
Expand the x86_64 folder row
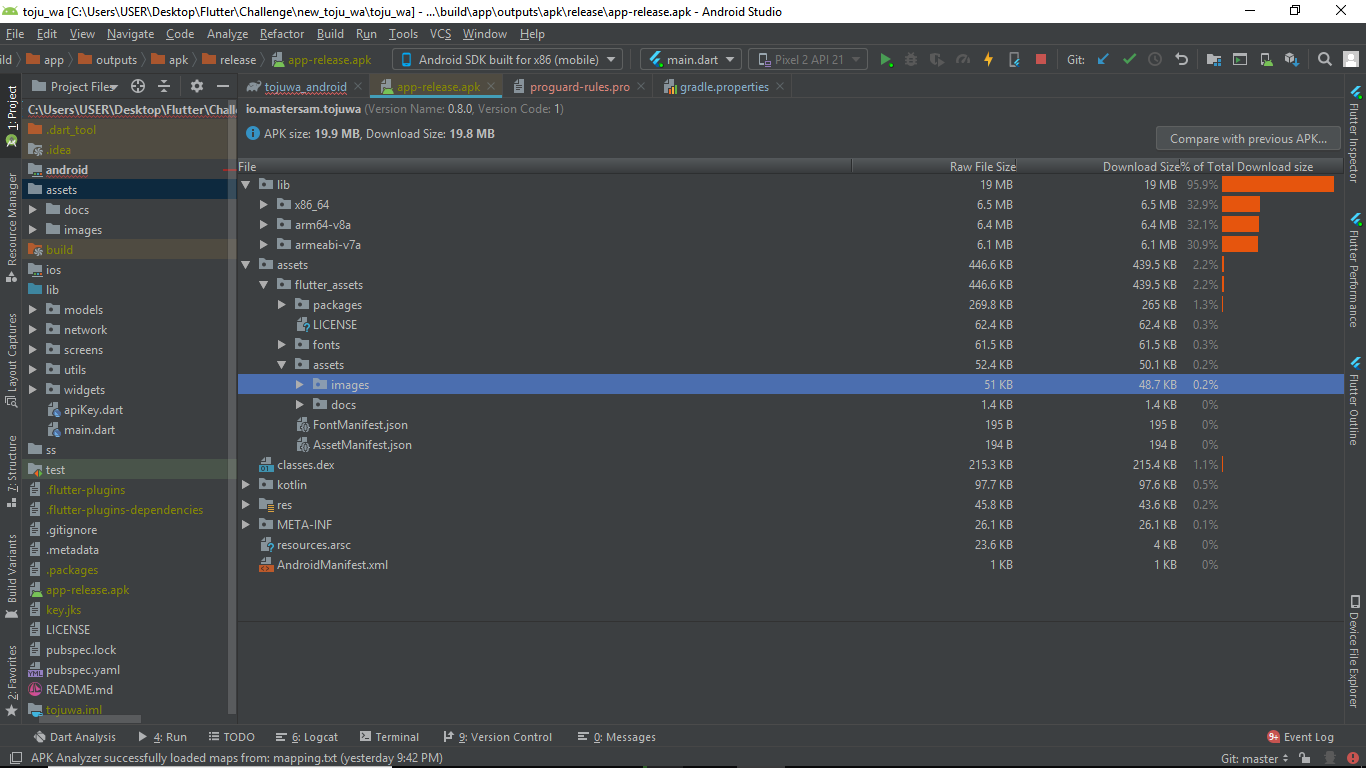click(x=264, y=205)
